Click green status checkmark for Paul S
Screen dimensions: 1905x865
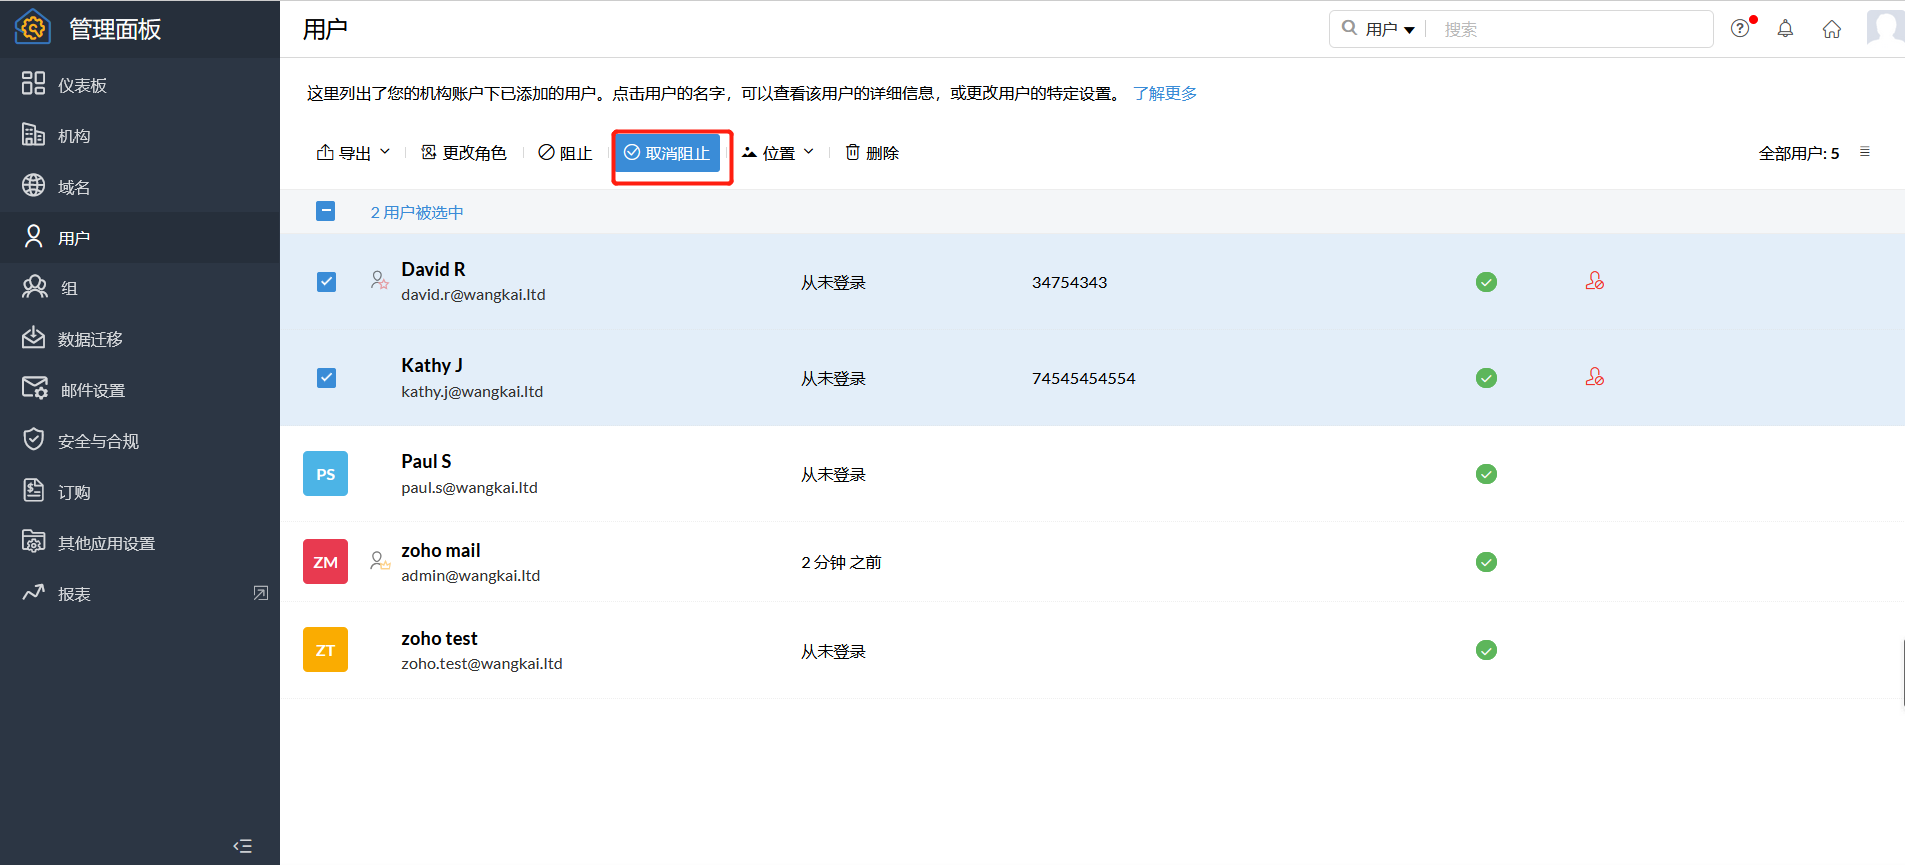tap(1486, 474)
